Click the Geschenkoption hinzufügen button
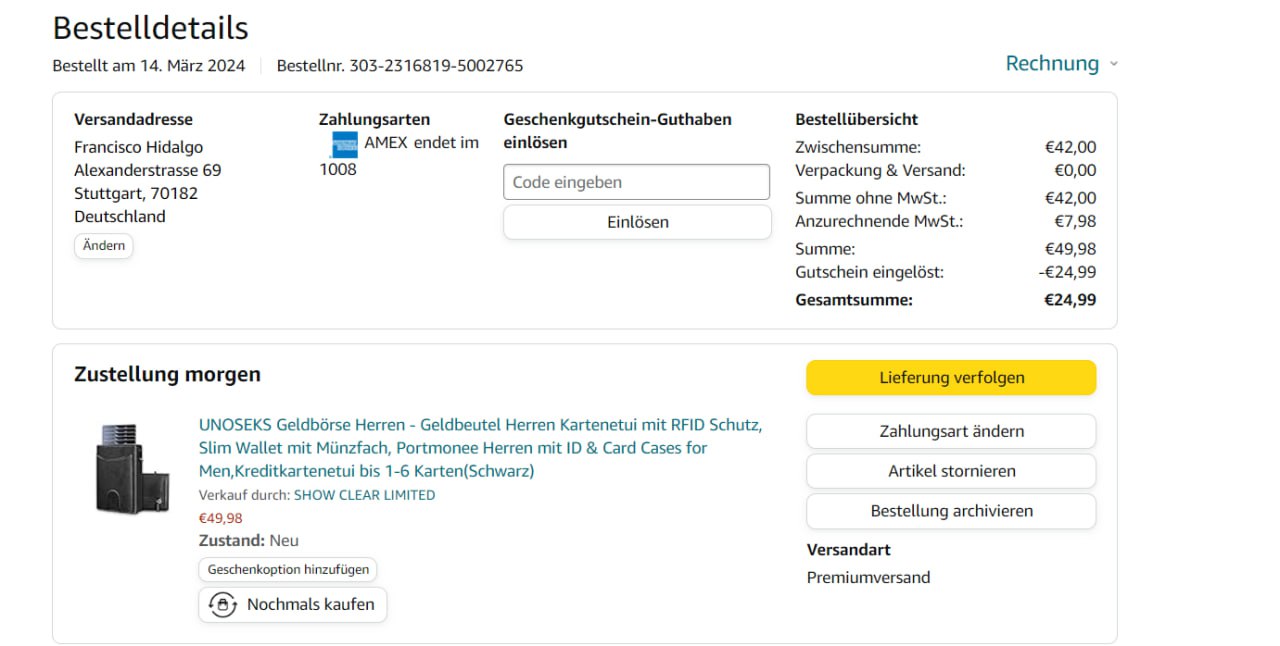The width and height of the screenshot is (1280, 646). (x=288, y=569)
